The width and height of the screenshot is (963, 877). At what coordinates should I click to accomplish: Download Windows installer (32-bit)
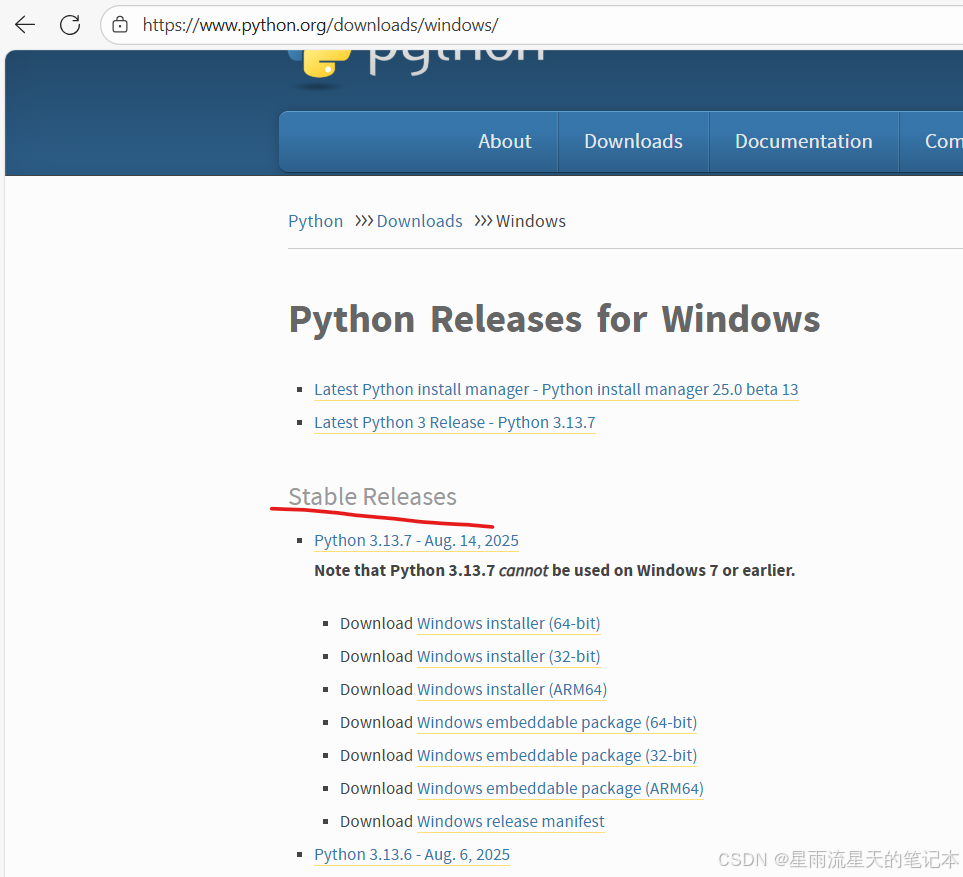click(x=509, y=657)
